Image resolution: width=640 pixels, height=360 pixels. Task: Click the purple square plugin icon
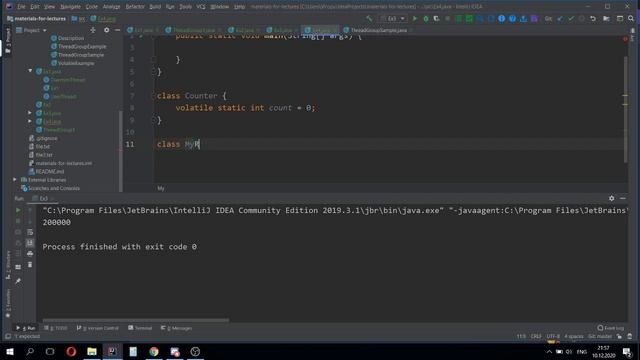534,18
